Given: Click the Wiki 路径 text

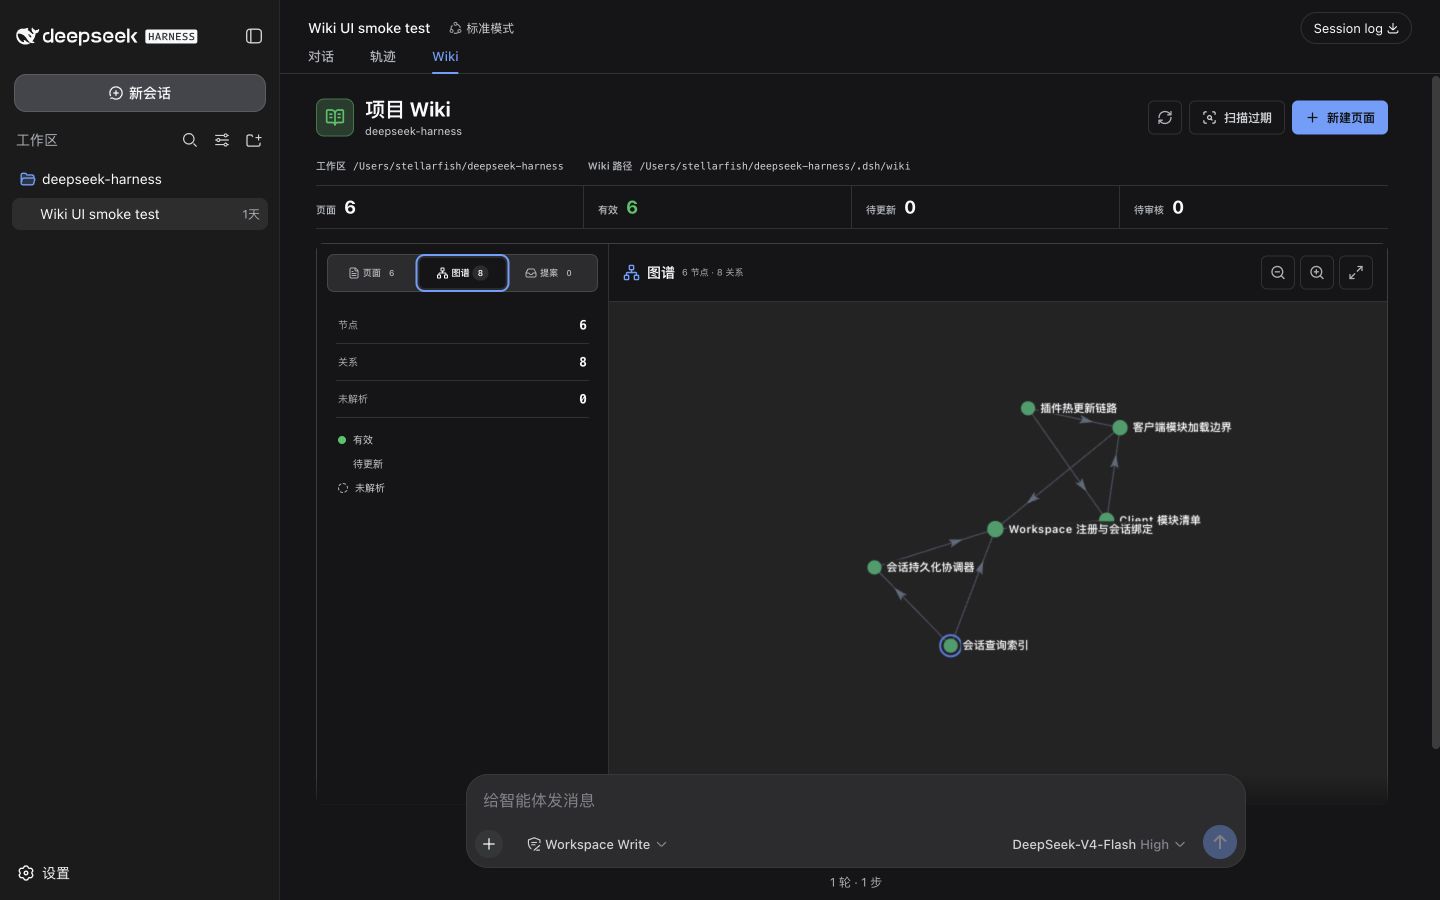Looking at the screenshot, I should point(749,166).
